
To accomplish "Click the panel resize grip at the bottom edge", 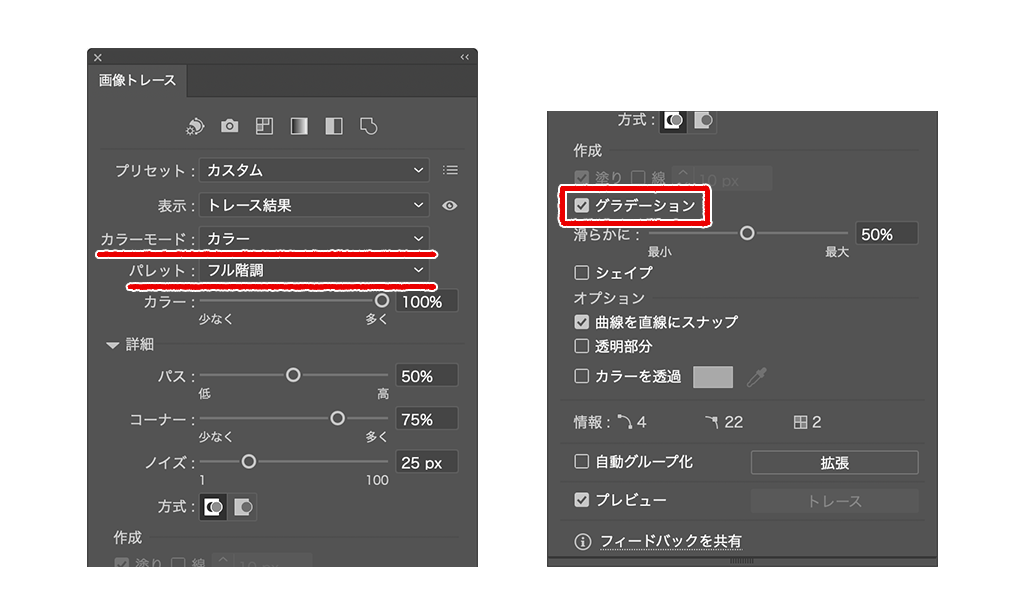I will coord(742,561).
